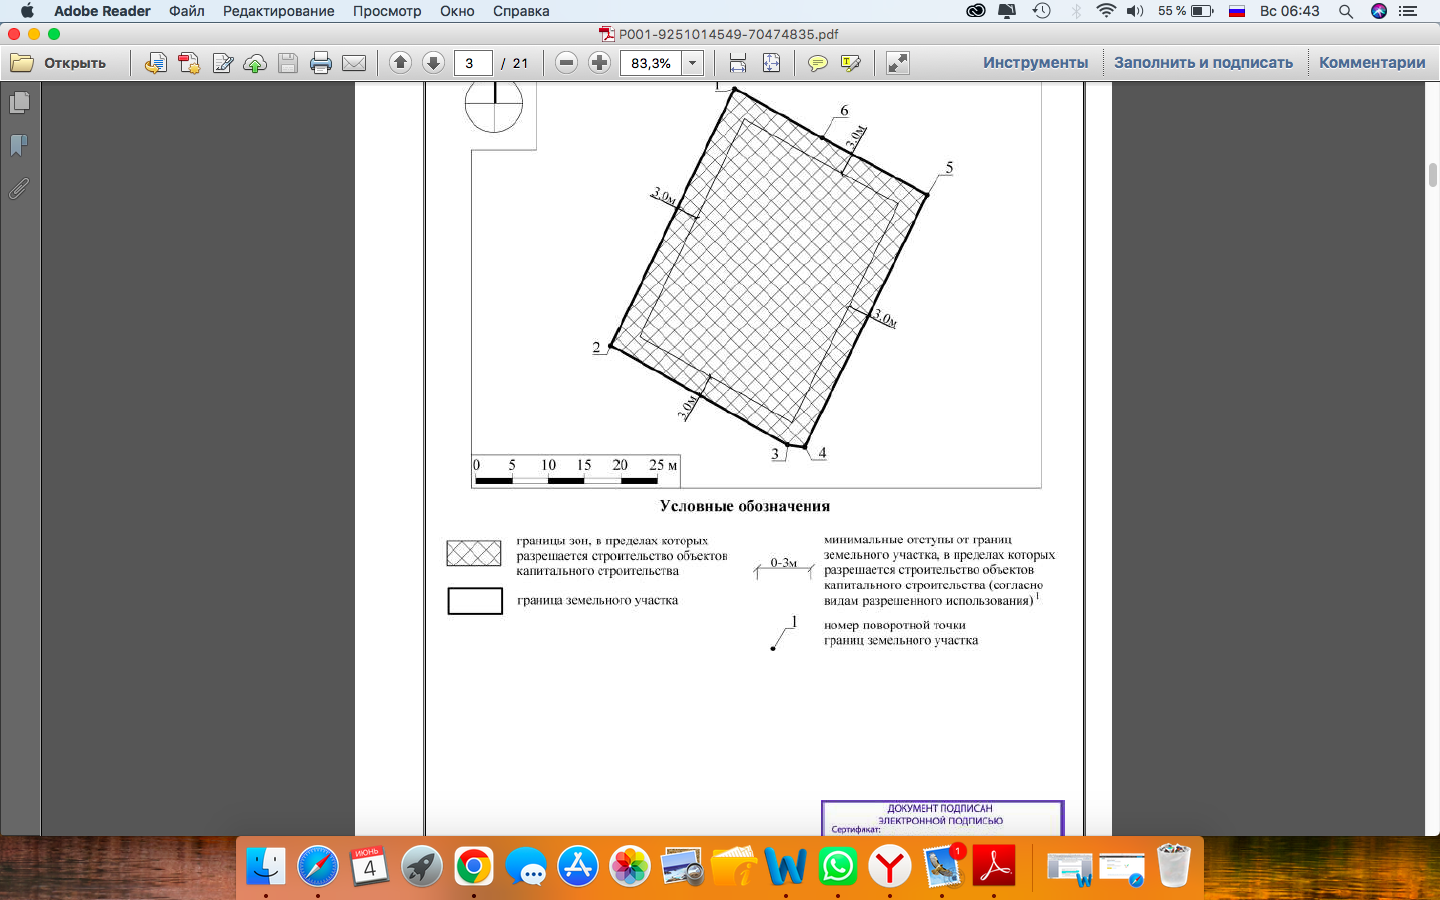The height and width of the screenshot is (900, 1440).
Task: Launch Google Chrome from the Dock
Action: point(474,866)
